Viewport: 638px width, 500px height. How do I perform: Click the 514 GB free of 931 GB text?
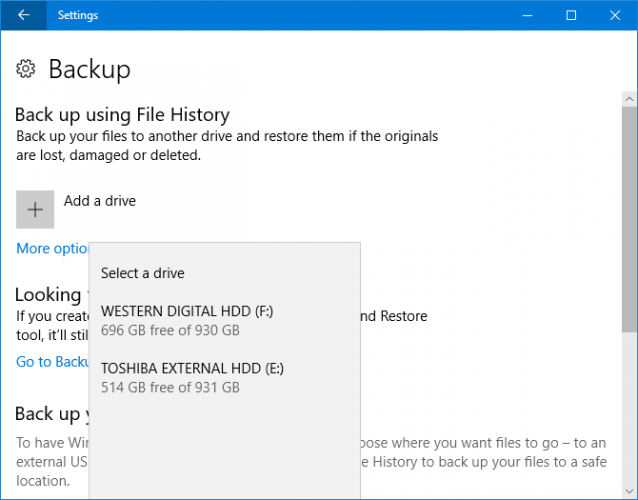pos(170,387)
